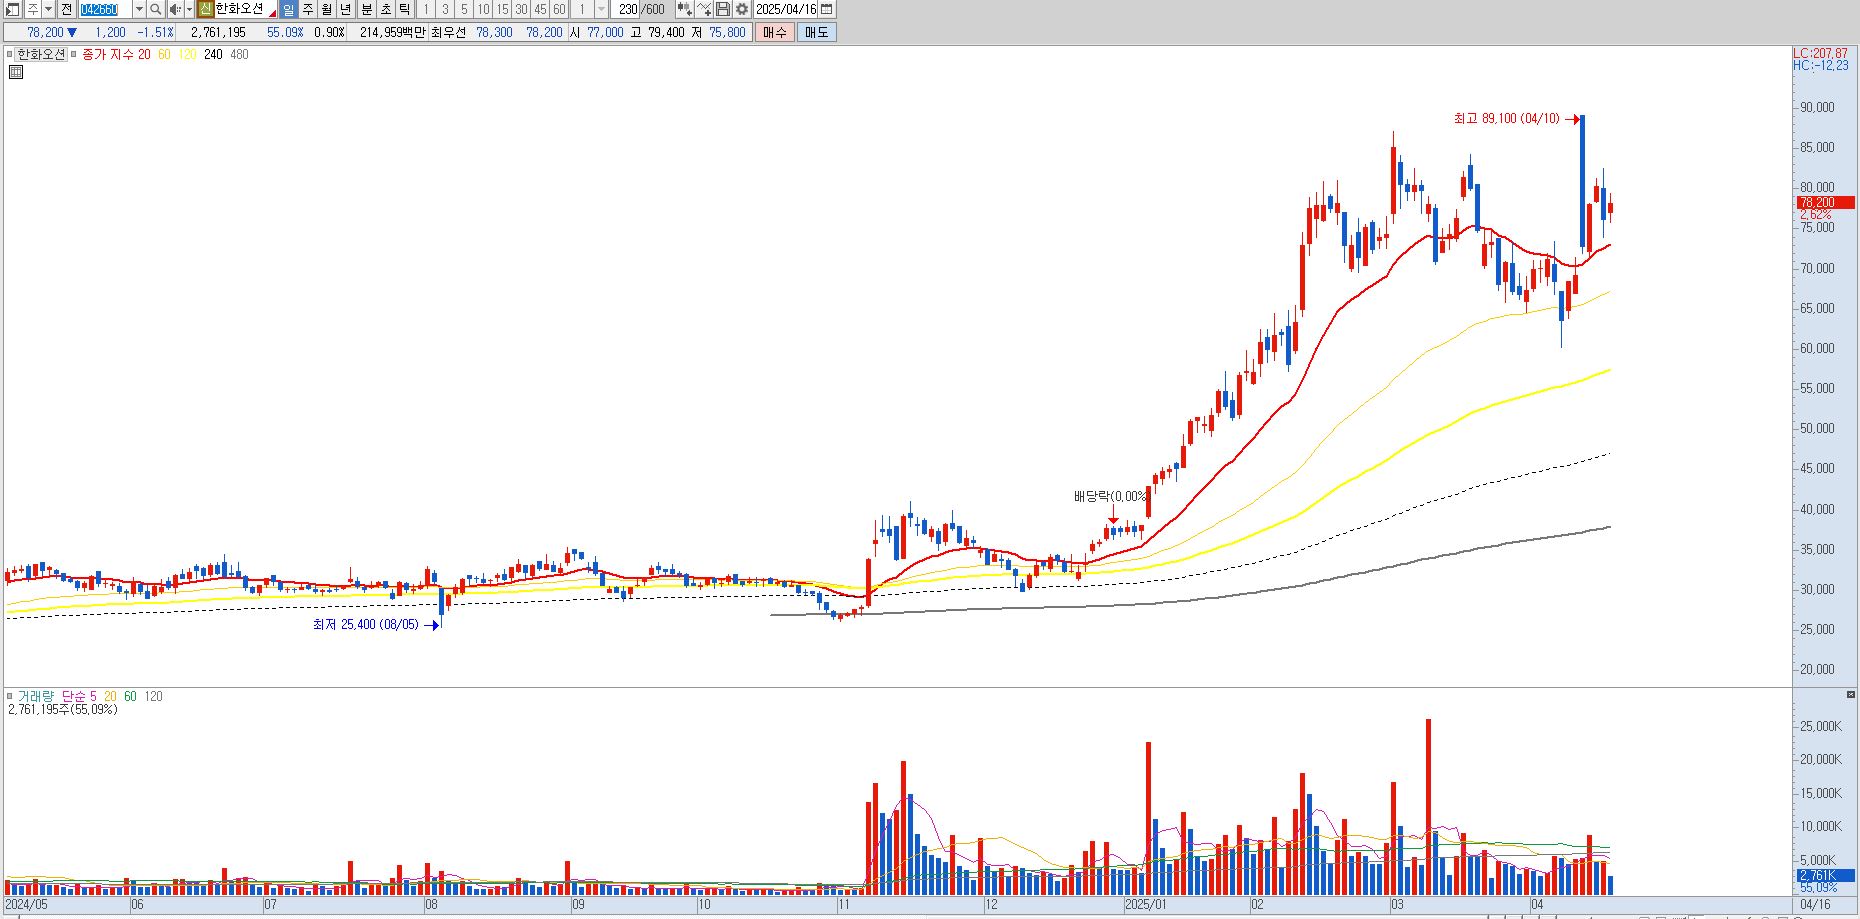Save chart with the floppy disk icon
Image resolution: width=1860 pixels, height=919 pixels.
(723, 9)
